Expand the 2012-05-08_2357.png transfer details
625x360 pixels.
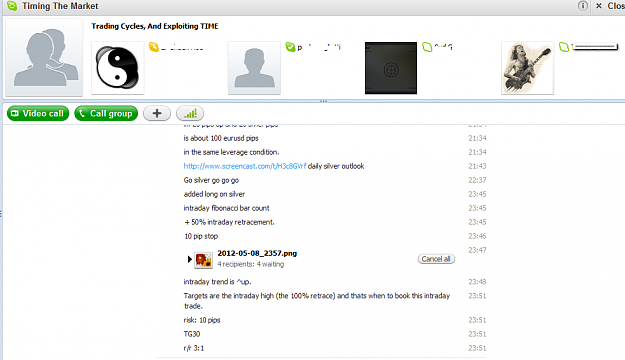[x=190, y=260]
